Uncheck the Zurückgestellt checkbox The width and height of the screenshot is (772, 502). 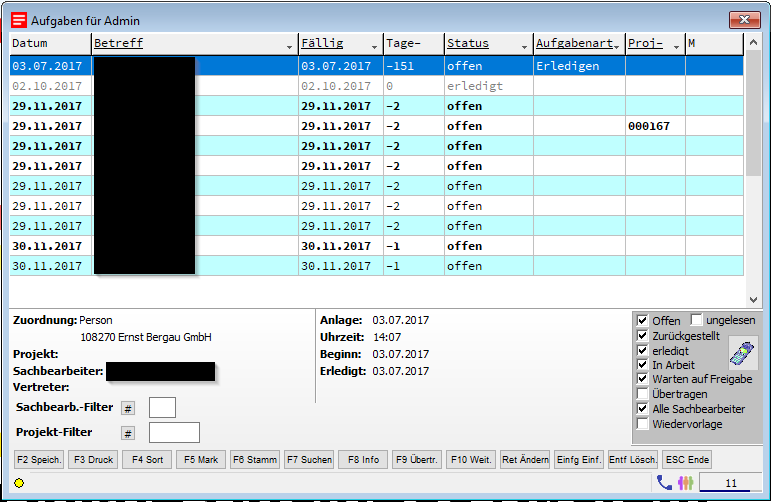(643, 336)
